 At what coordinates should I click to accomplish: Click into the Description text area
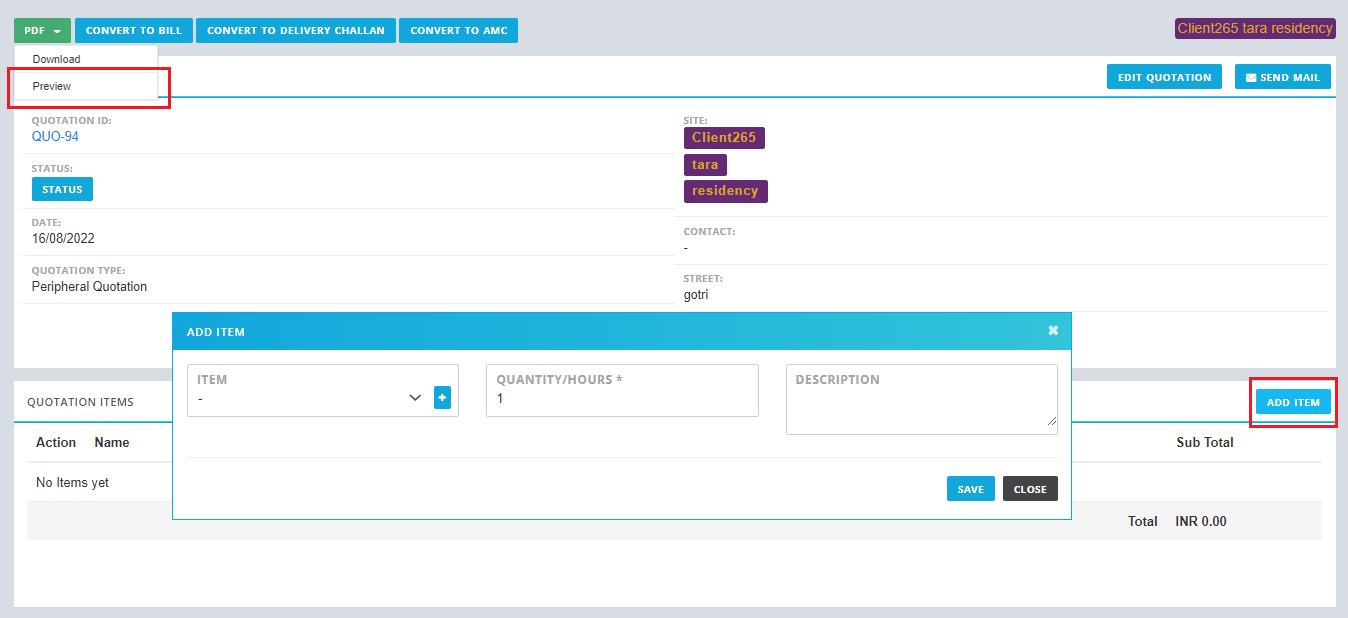click(x=921, y=399)
